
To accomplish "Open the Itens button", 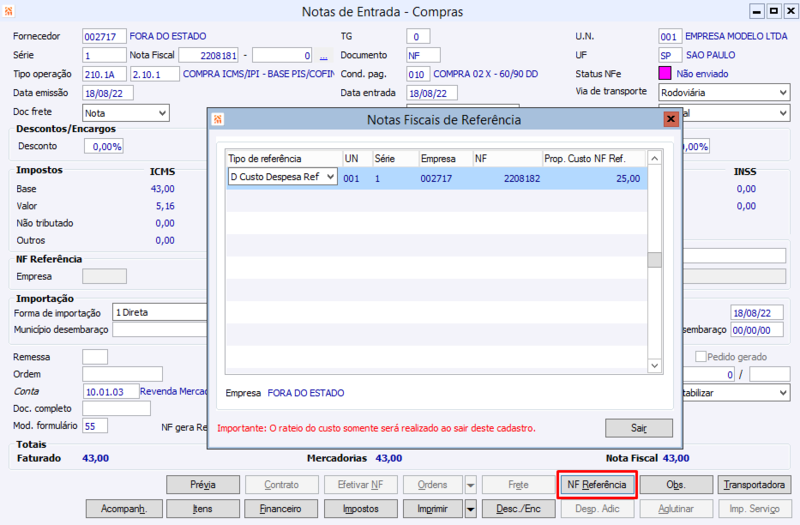I will (203, 509).
